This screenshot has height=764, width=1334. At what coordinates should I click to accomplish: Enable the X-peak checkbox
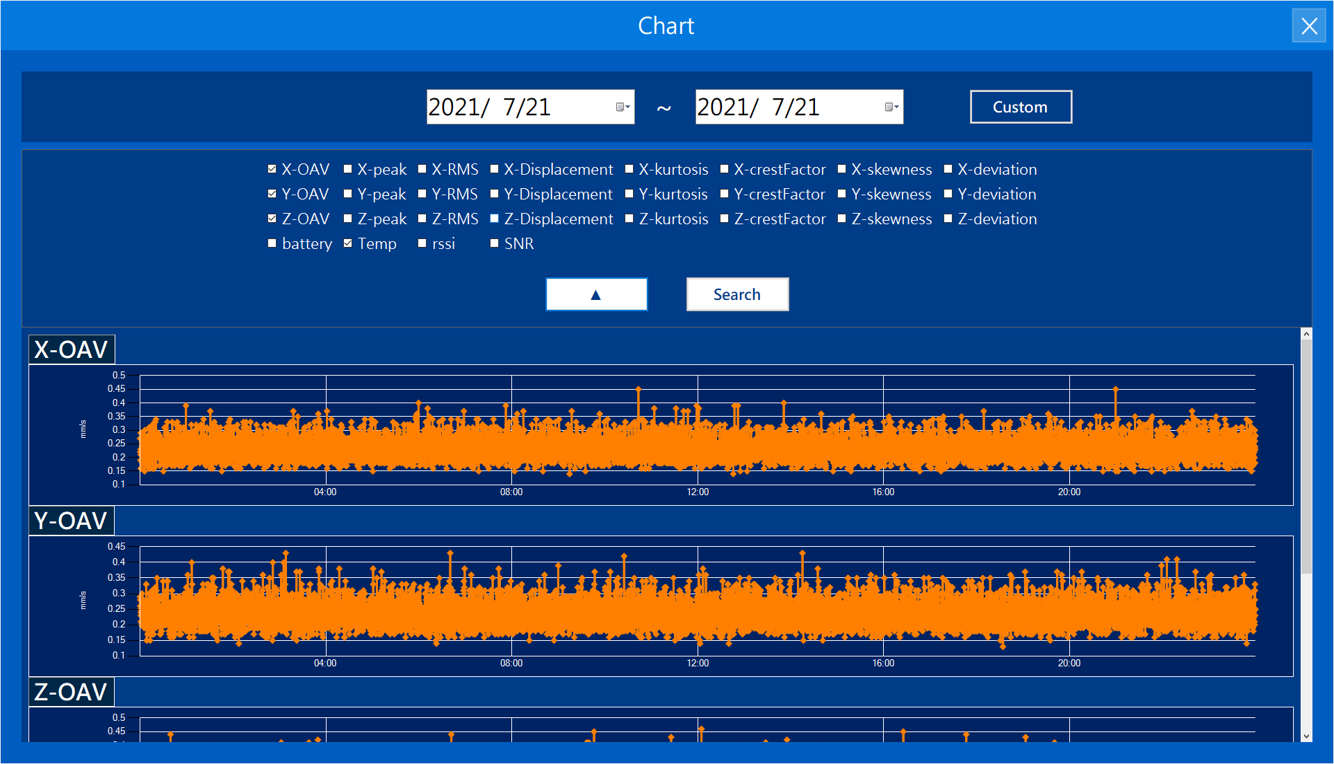(348, 169)
